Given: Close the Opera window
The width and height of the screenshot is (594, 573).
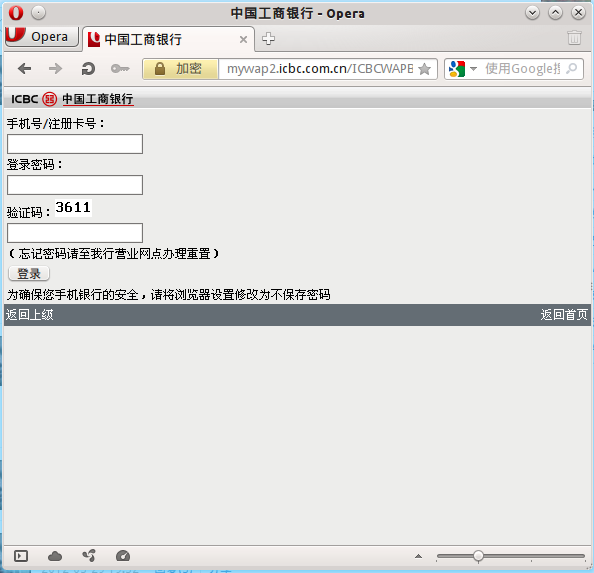Looking at the screenshot, I should coord(578,13).
